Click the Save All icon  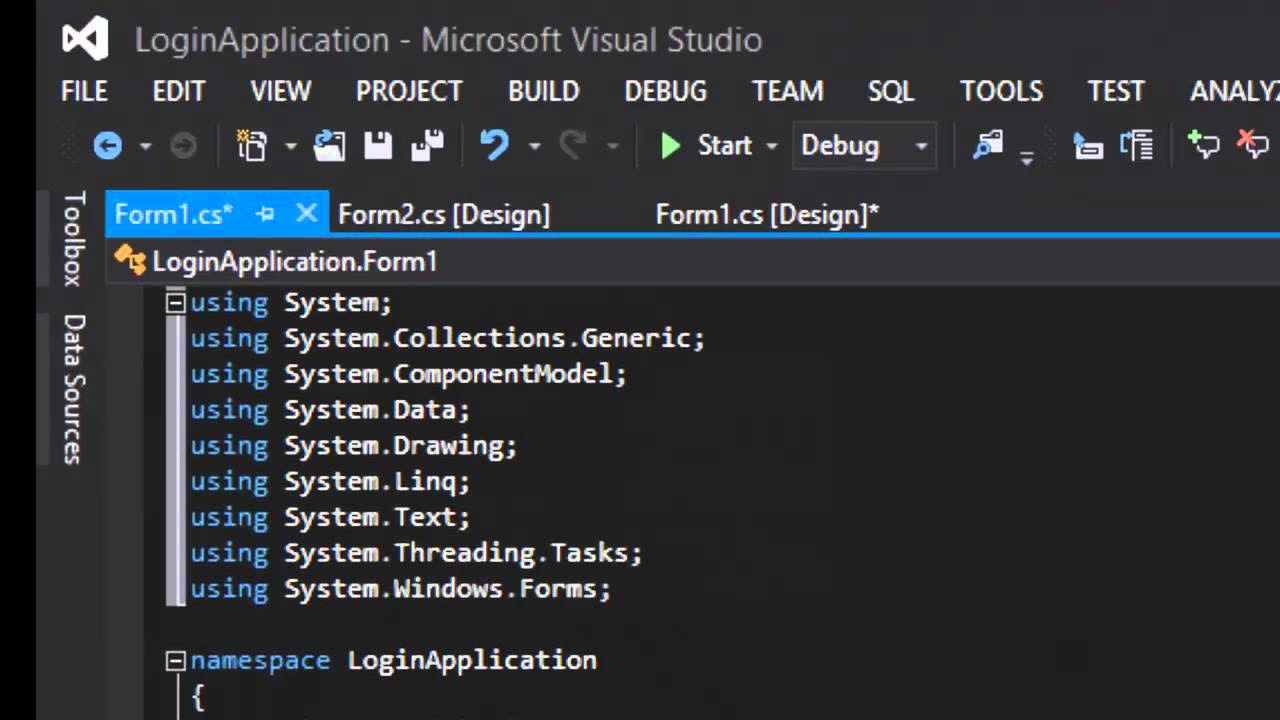tap(428, 146)
